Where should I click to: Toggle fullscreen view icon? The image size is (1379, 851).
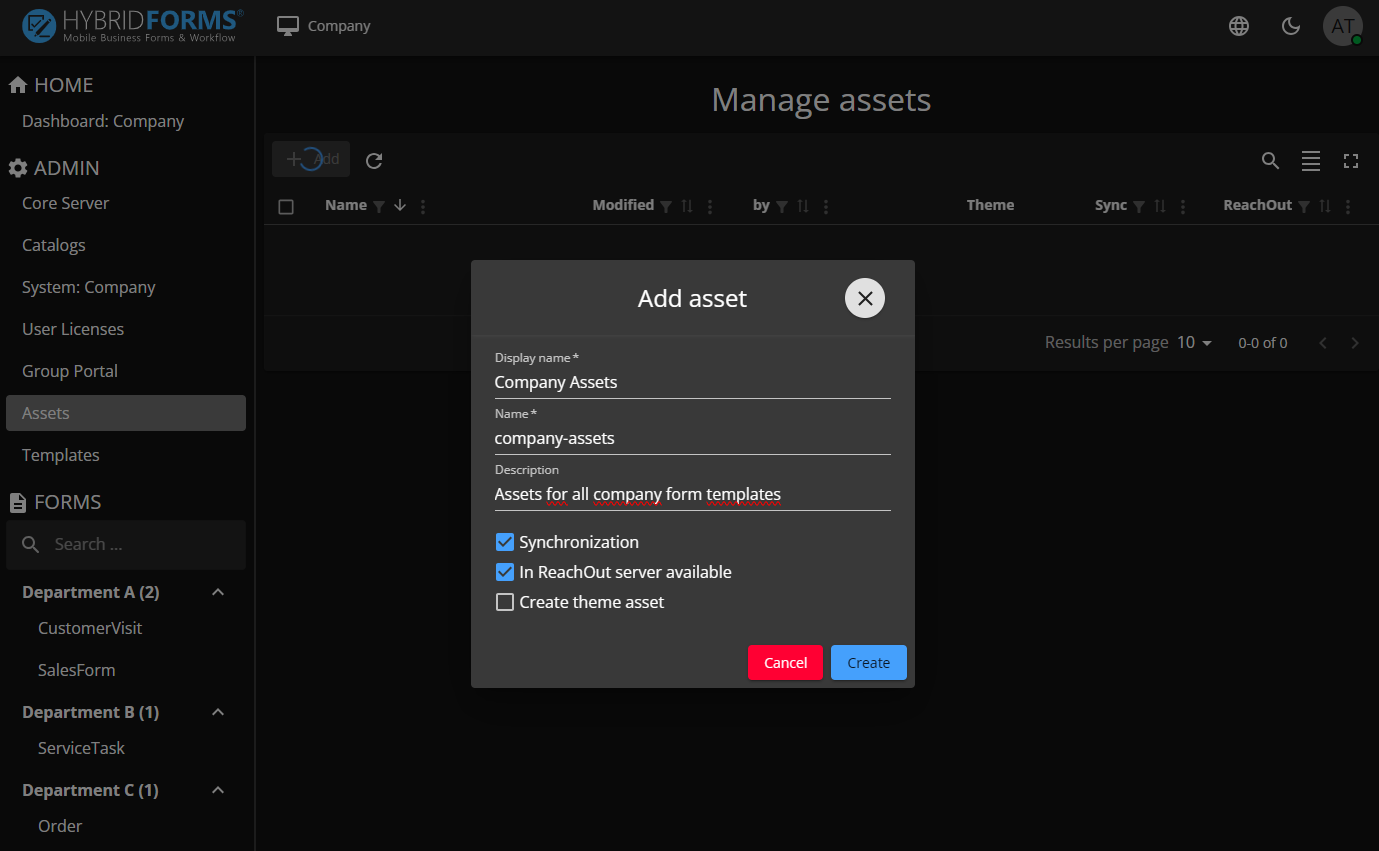[x=1351, y=160]
